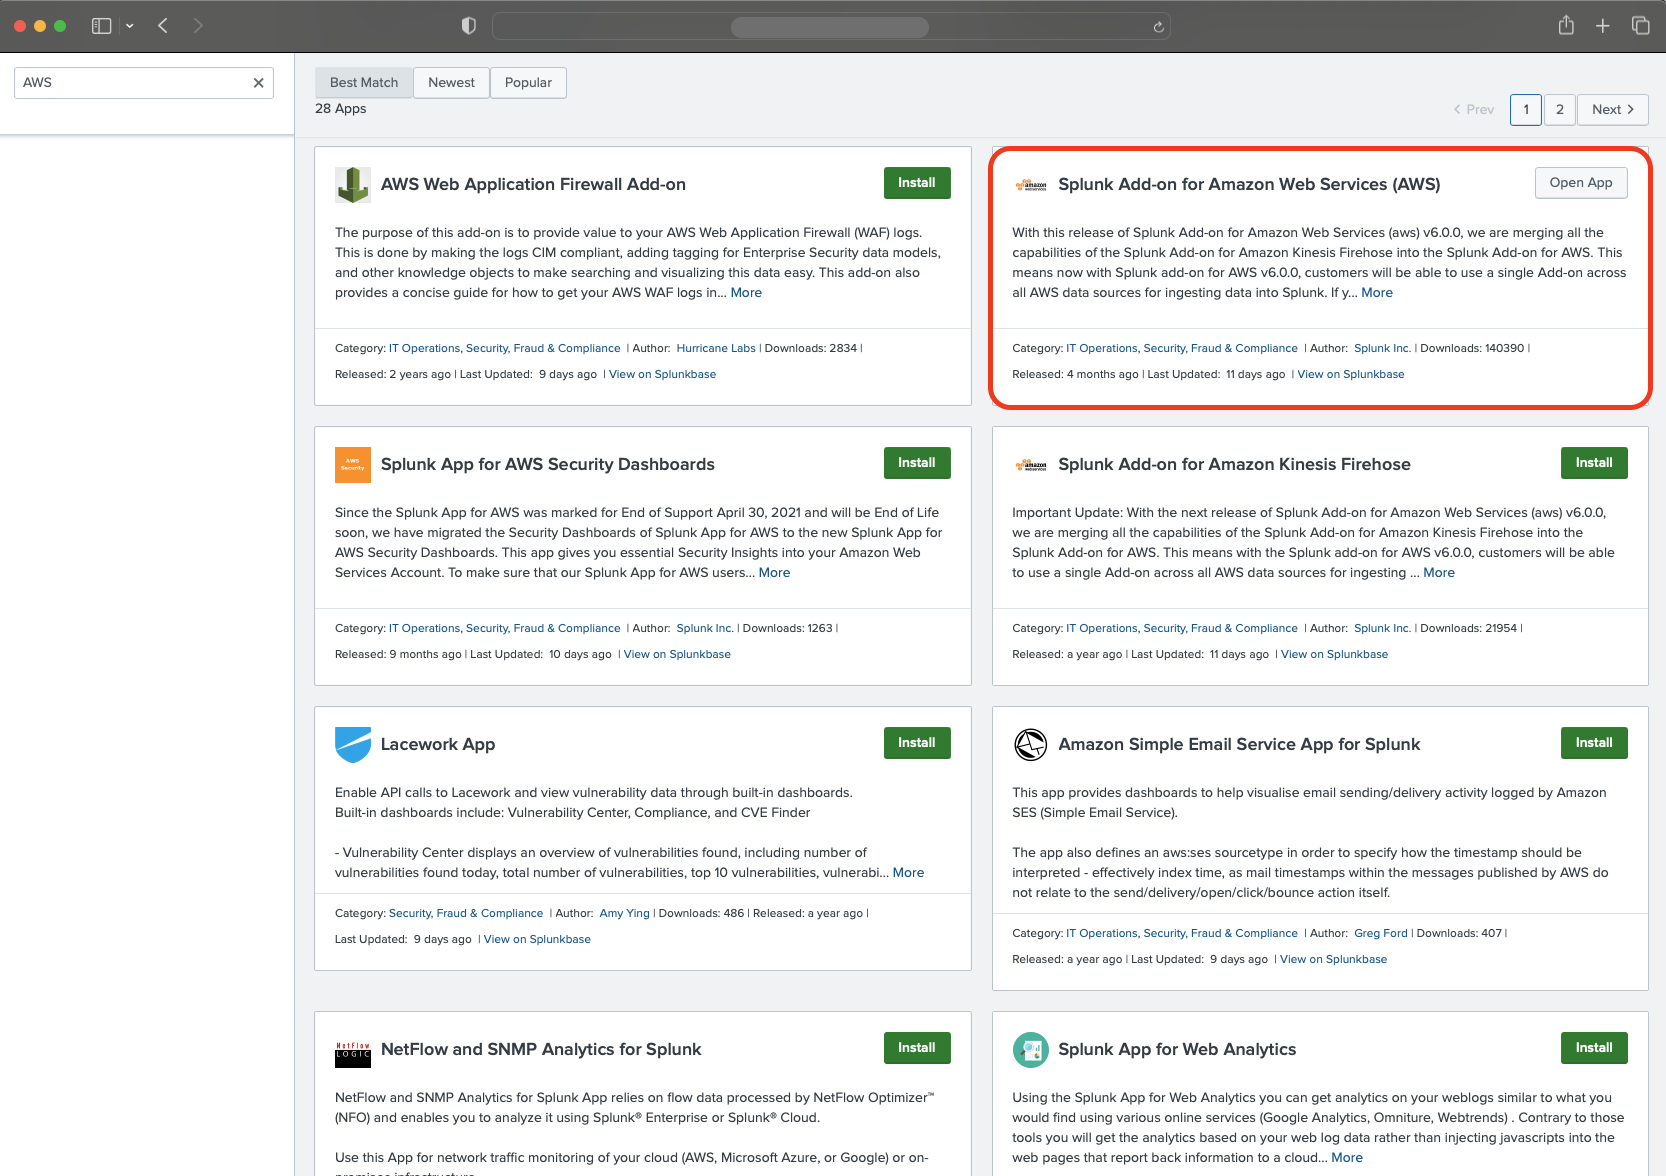This screenshot has width=1666, height=1176.
Task: Click the Kinesis Firehose amazon logo
Action: [1030, 465]
